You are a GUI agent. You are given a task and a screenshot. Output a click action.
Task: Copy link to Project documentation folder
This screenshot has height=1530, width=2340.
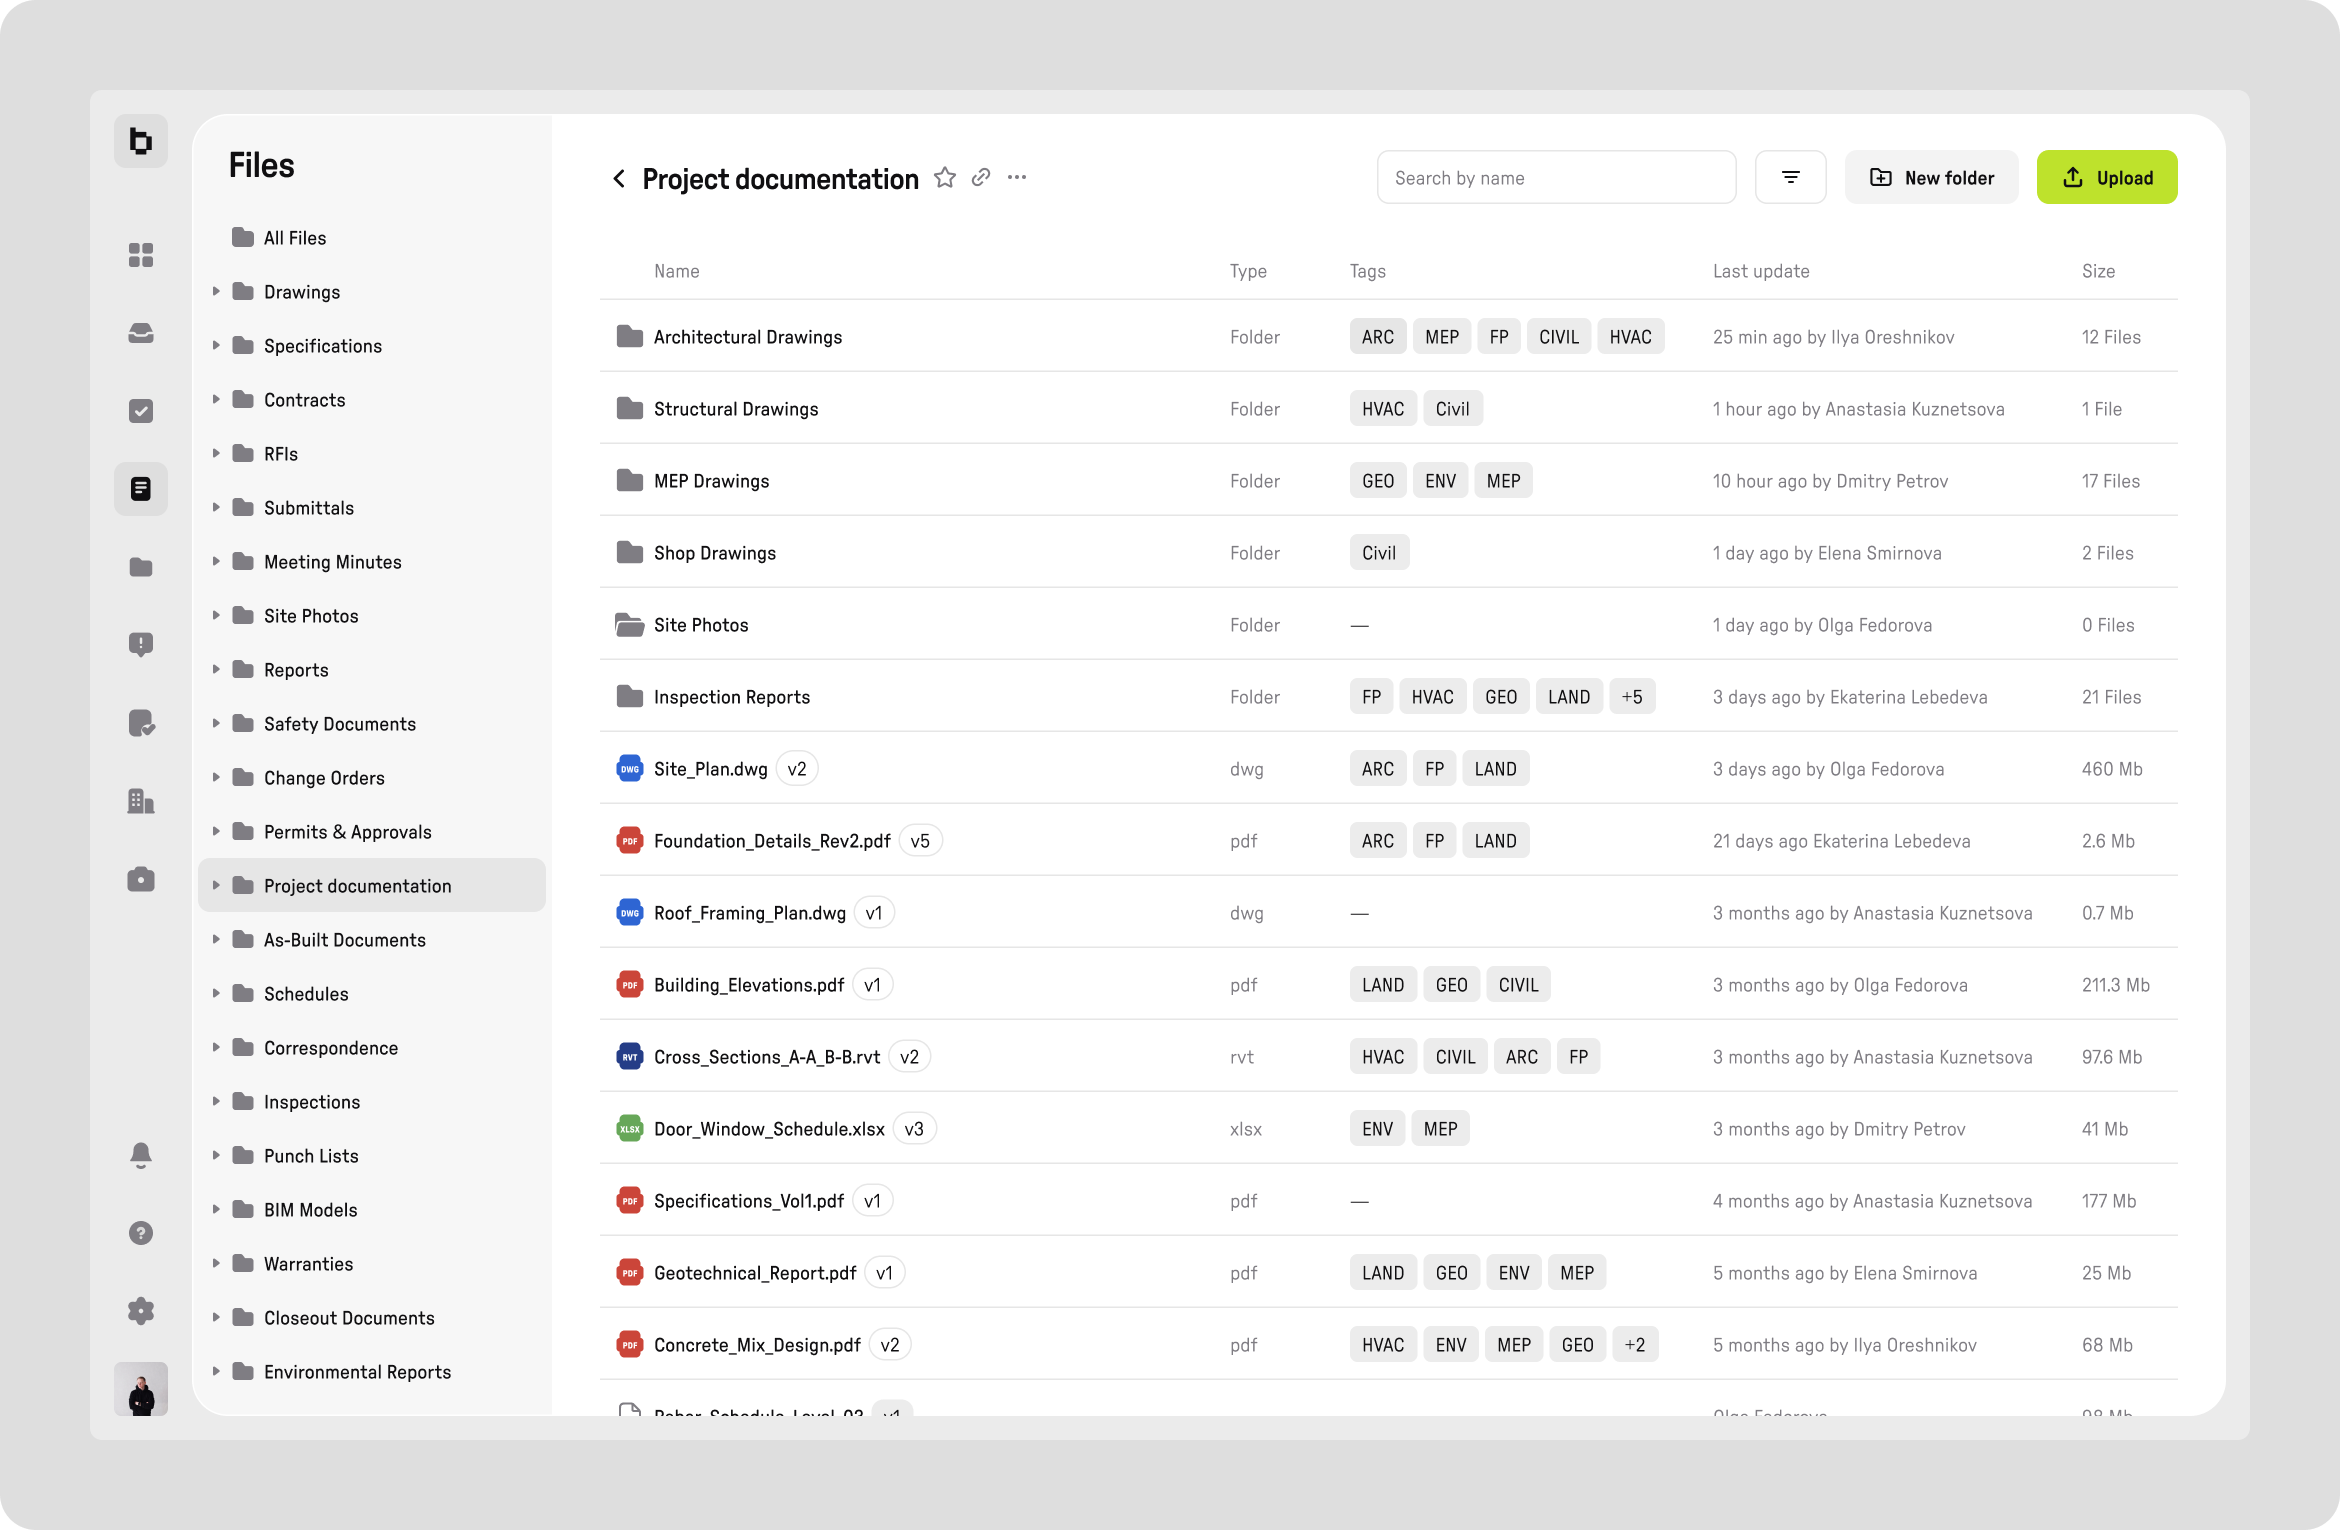[981, 178]
